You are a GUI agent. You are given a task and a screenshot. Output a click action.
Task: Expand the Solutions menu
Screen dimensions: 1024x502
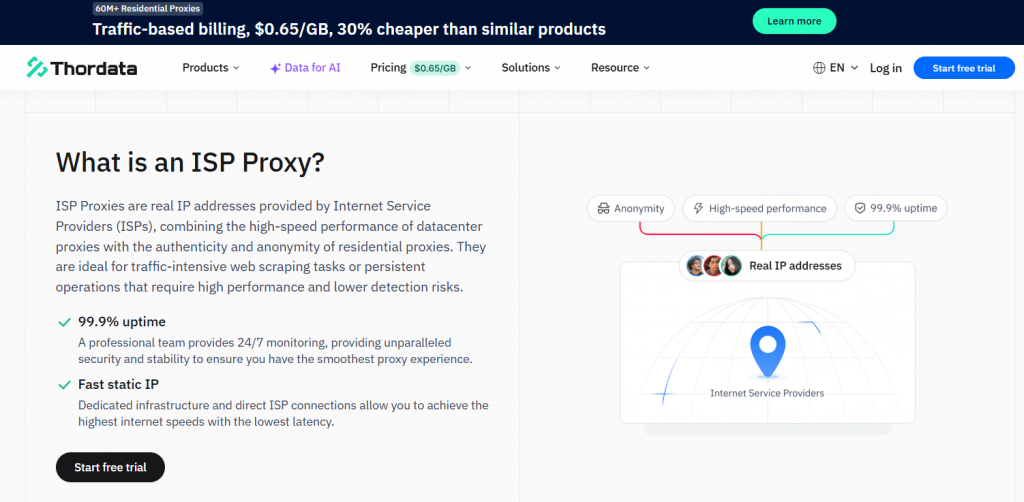tap(531, 68)
